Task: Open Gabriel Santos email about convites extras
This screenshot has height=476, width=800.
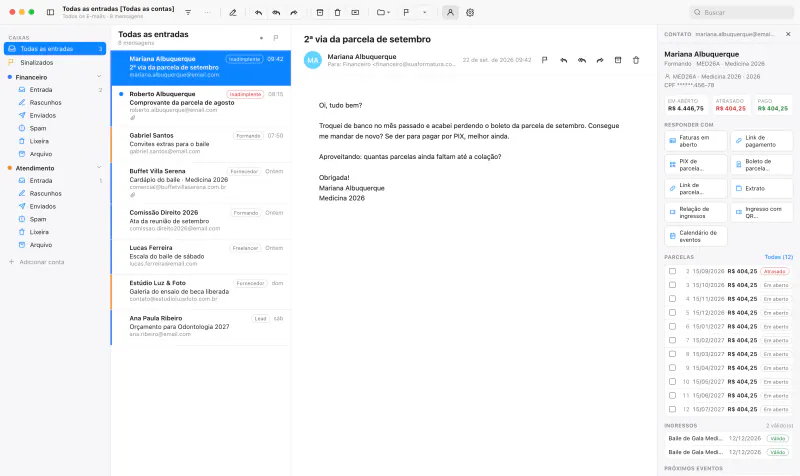Action: [x=201, y=144]
